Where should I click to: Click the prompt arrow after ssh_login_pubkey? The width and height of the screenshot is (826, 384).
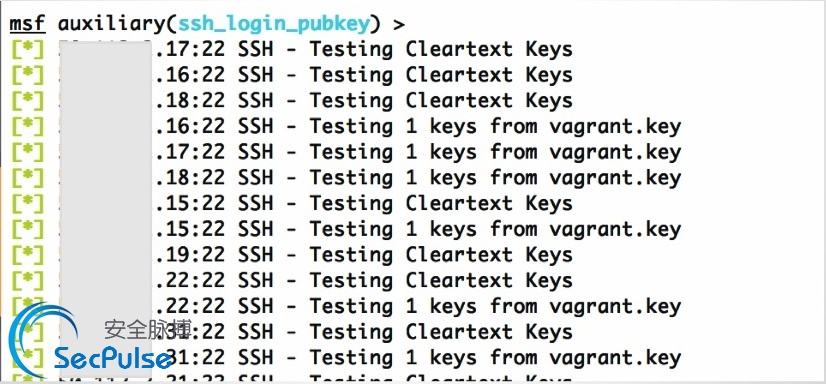(x=399, y=25)
